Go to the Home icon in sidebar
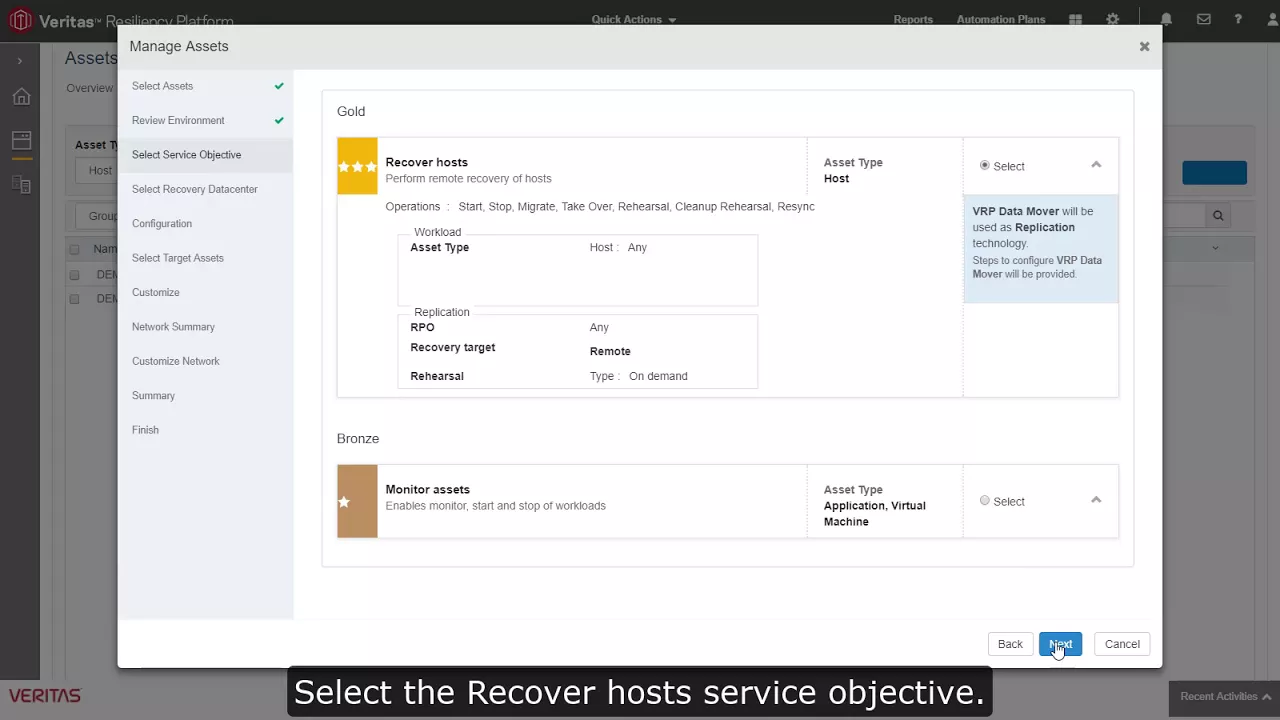 (x=21, y=97)
